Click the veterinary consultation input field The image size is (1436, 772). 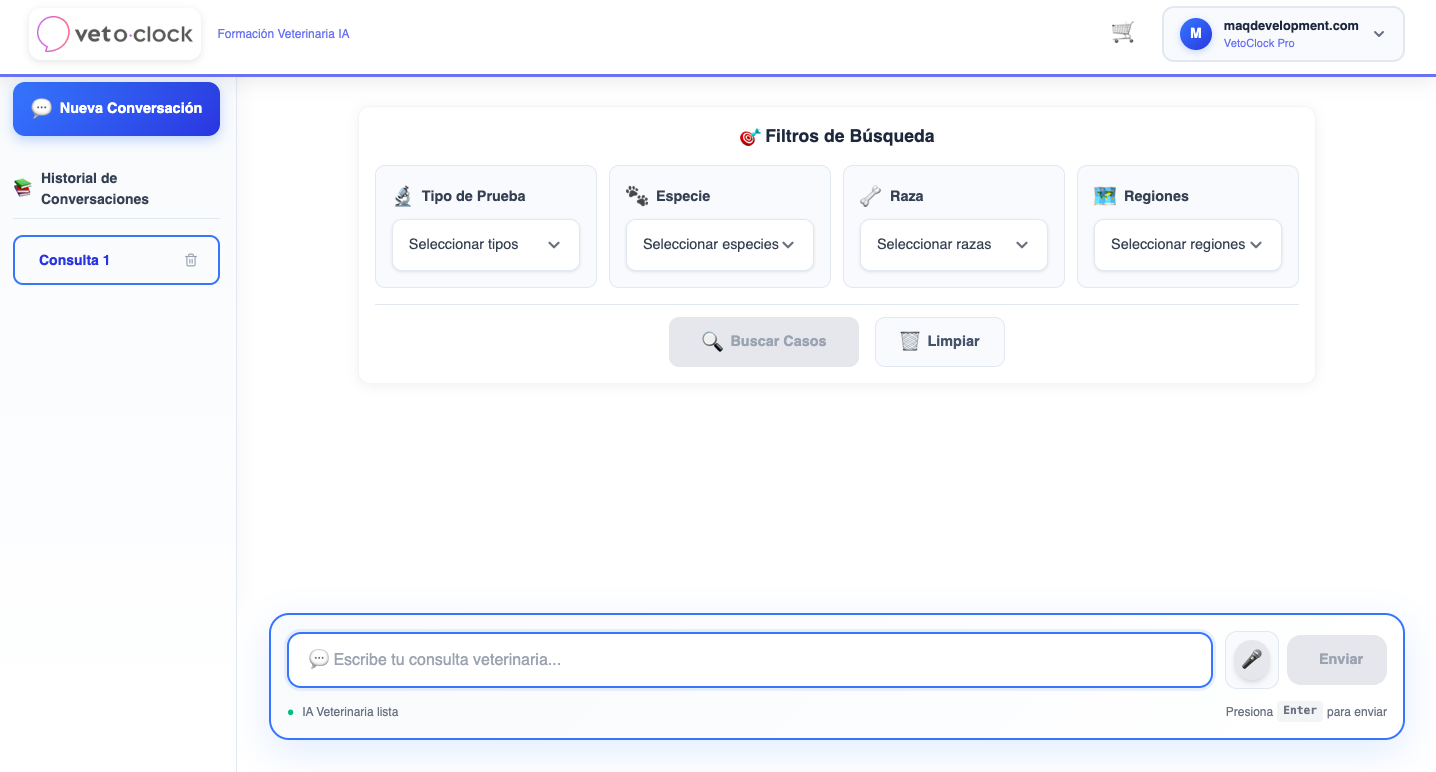coord(748,659)
